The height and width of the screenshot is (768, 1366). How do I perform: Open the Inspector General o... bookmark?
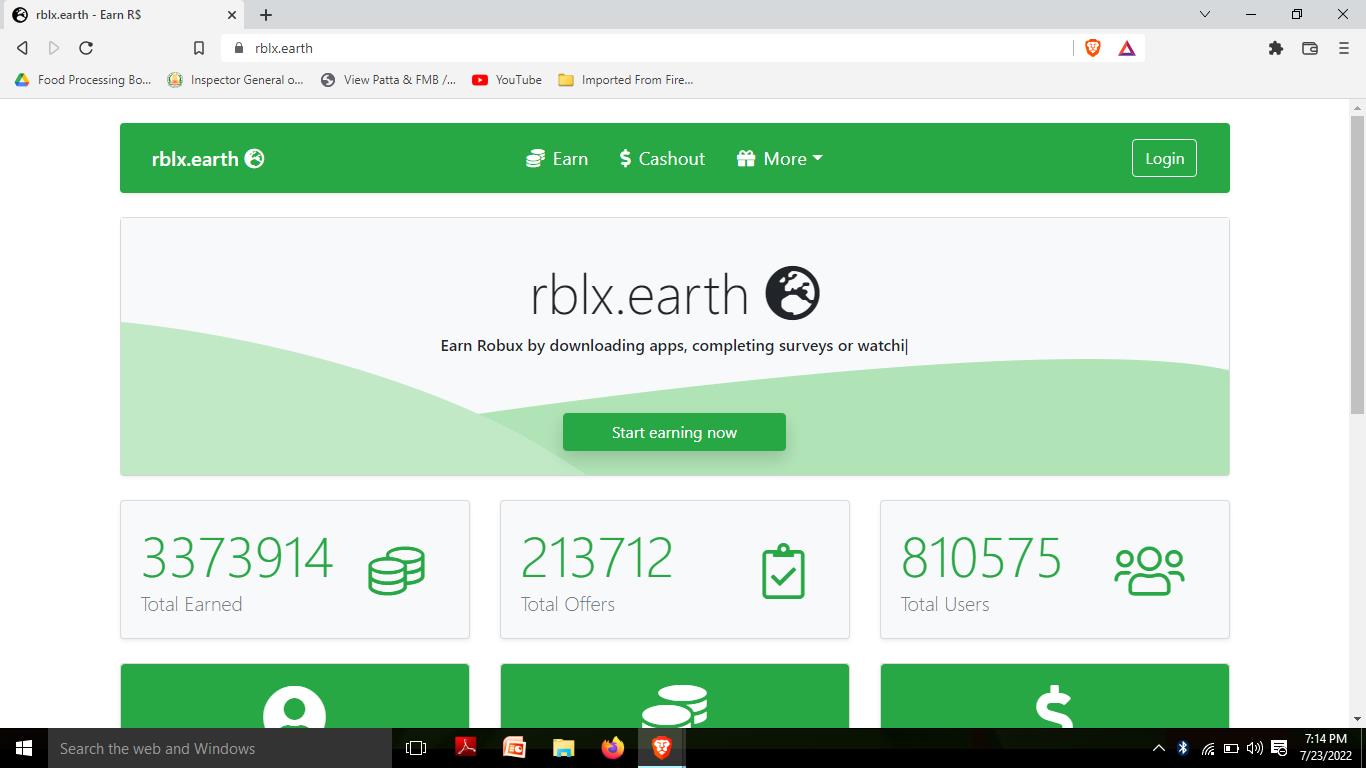click(x=235, y=80)
